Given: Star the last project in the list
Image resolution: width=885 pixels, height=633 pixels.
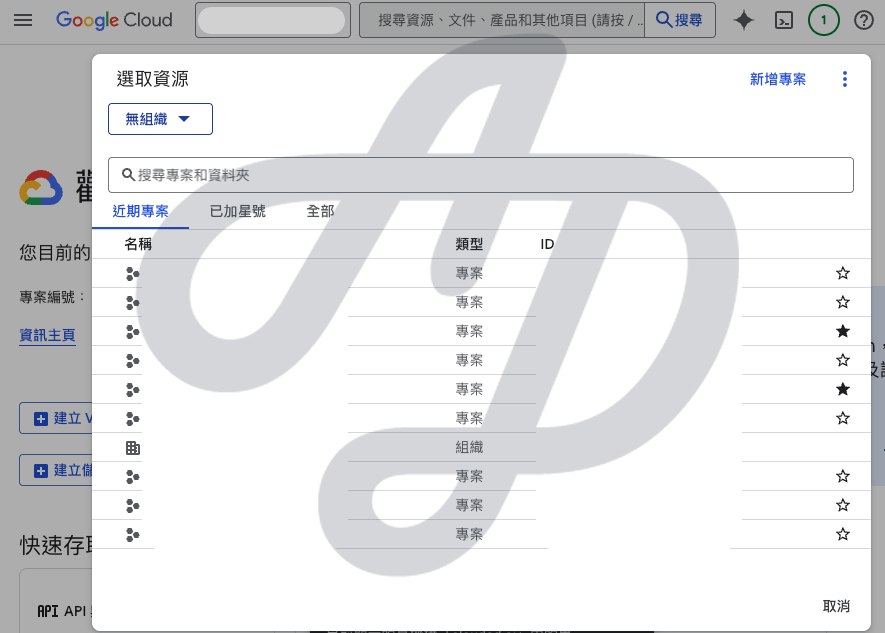Looking at the screenshot, I should coord(843,534).
